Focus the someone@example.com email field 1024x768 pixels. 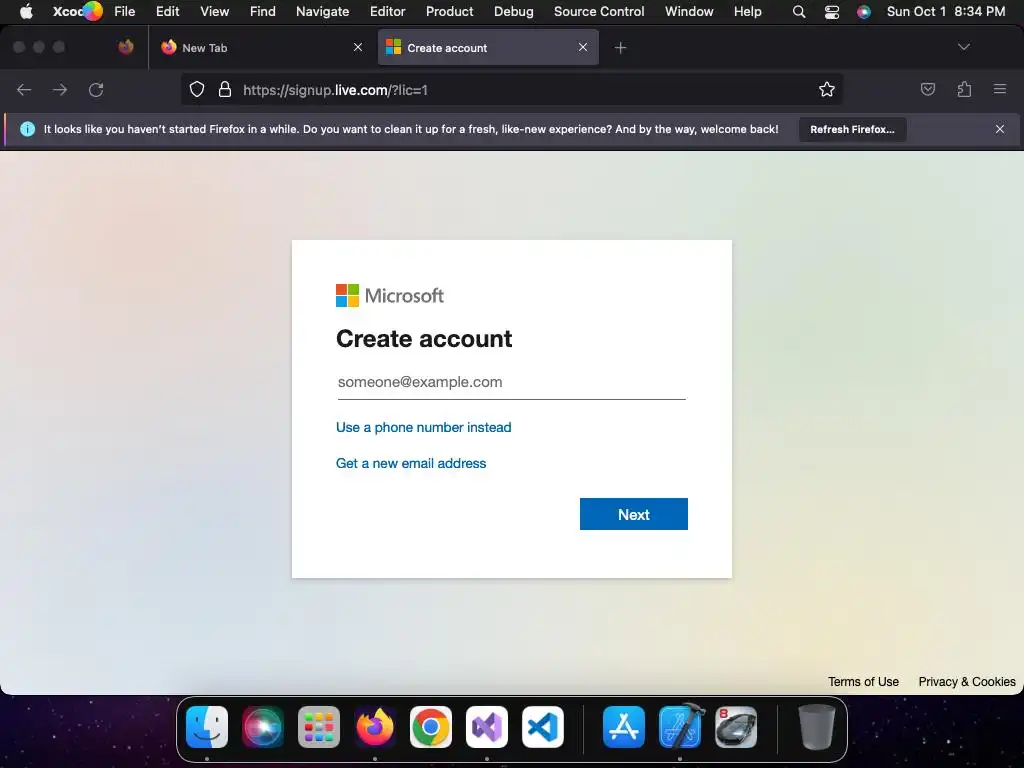tap(511, 383)
